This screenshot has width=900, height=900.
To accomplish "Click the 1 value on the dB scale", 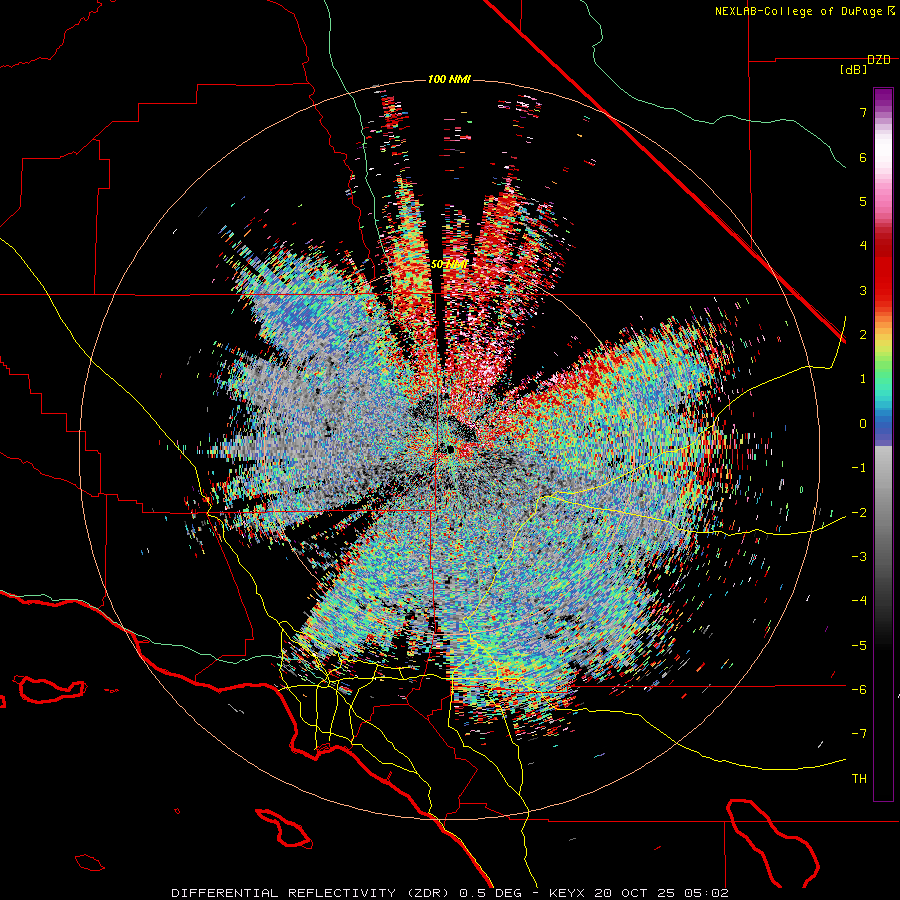I will pos(863,379).
